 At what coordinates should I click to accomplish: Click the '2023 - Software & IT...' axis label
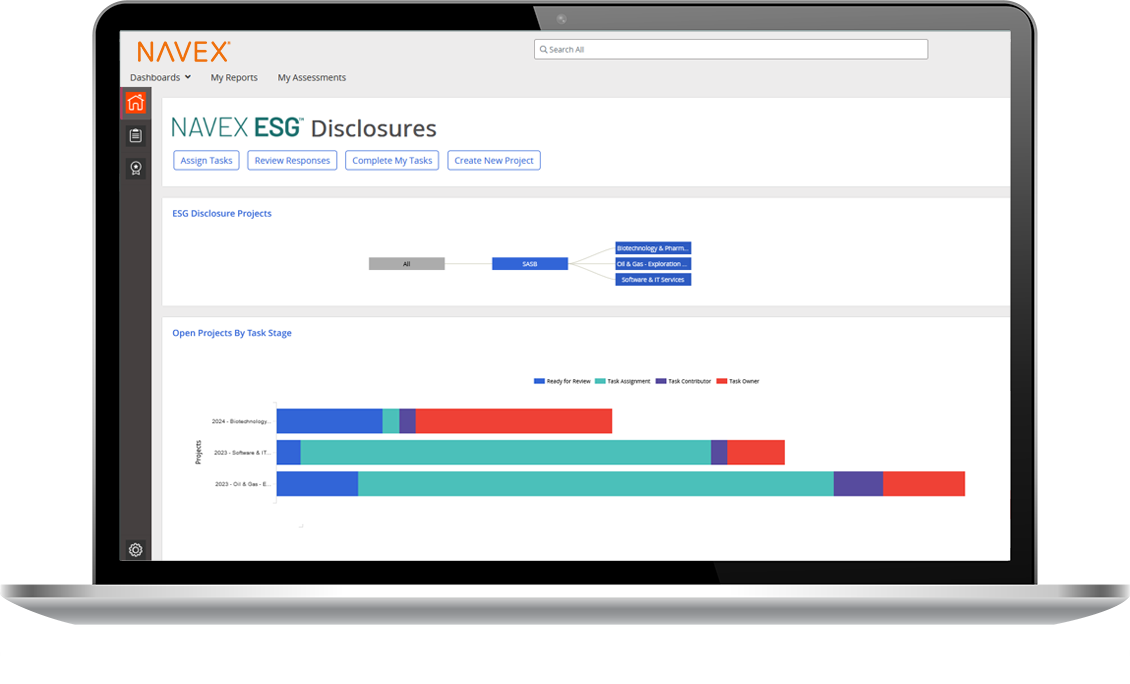(242, 453)
